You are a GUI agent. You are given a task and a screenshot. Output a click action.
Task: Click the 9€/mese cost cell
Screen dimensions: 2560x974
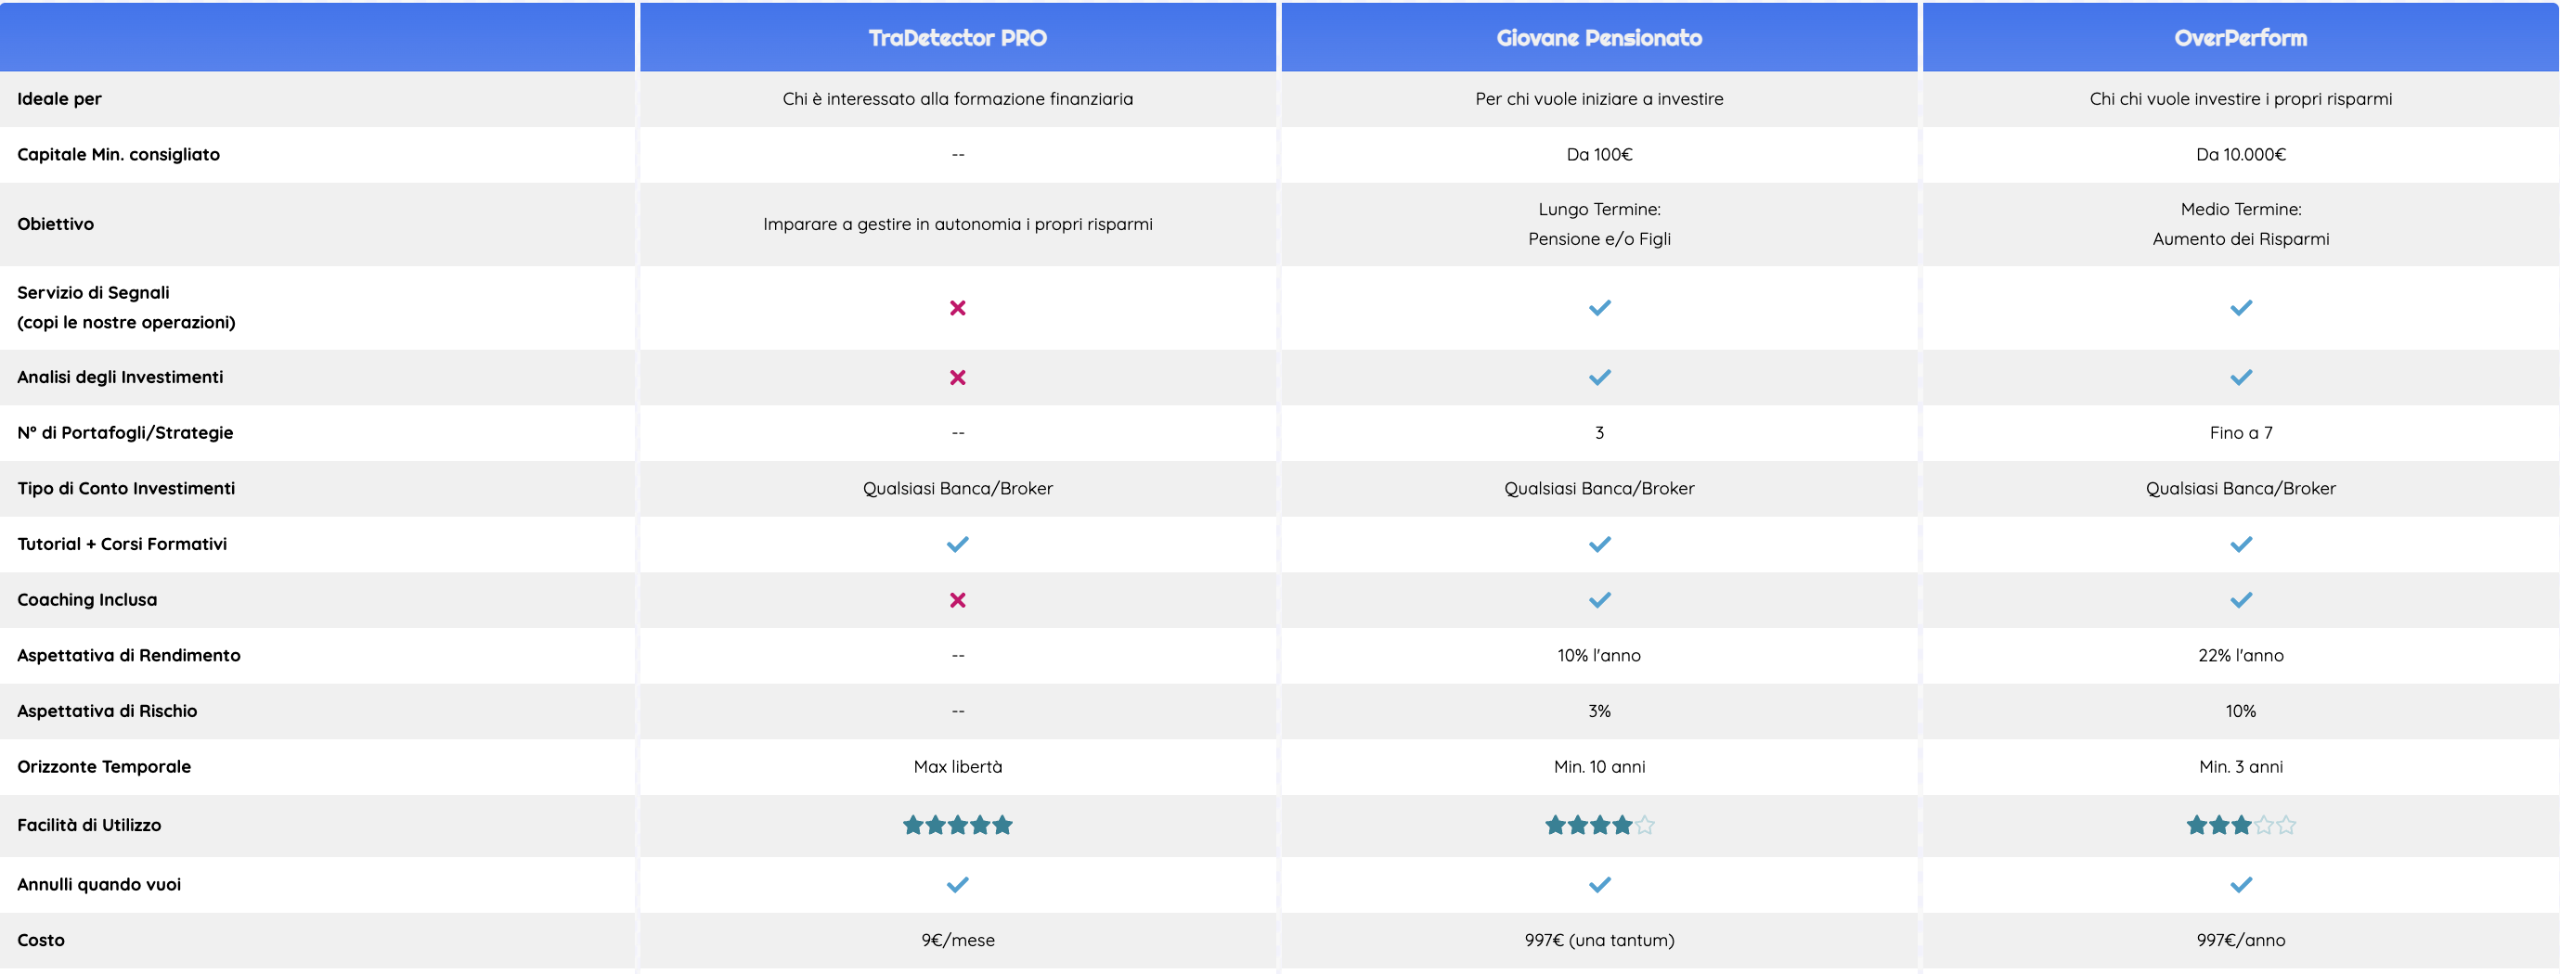(x=957, y=940)
